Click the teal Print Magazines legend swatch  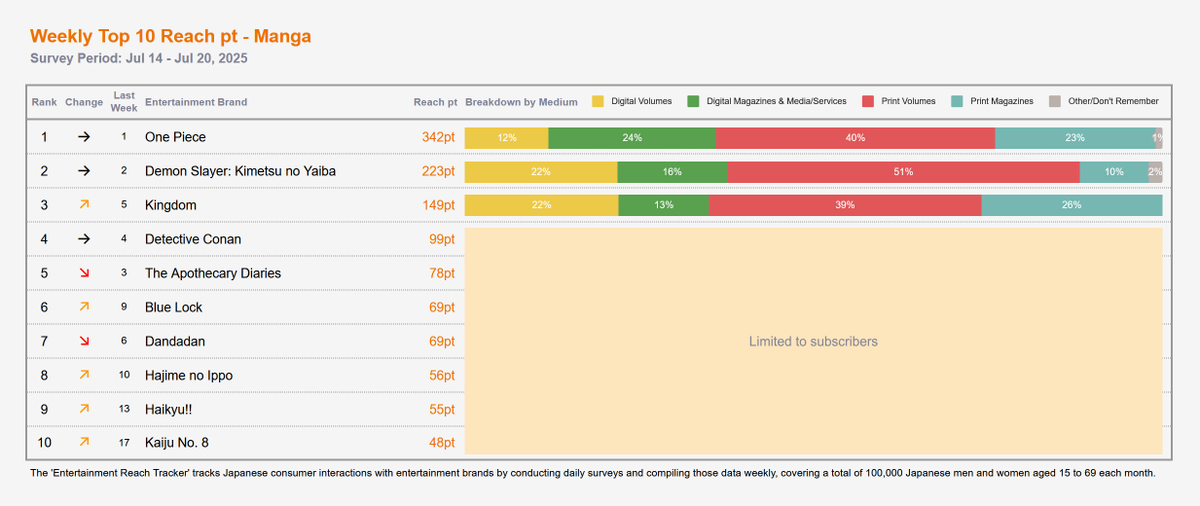click(x=957, y=101)
